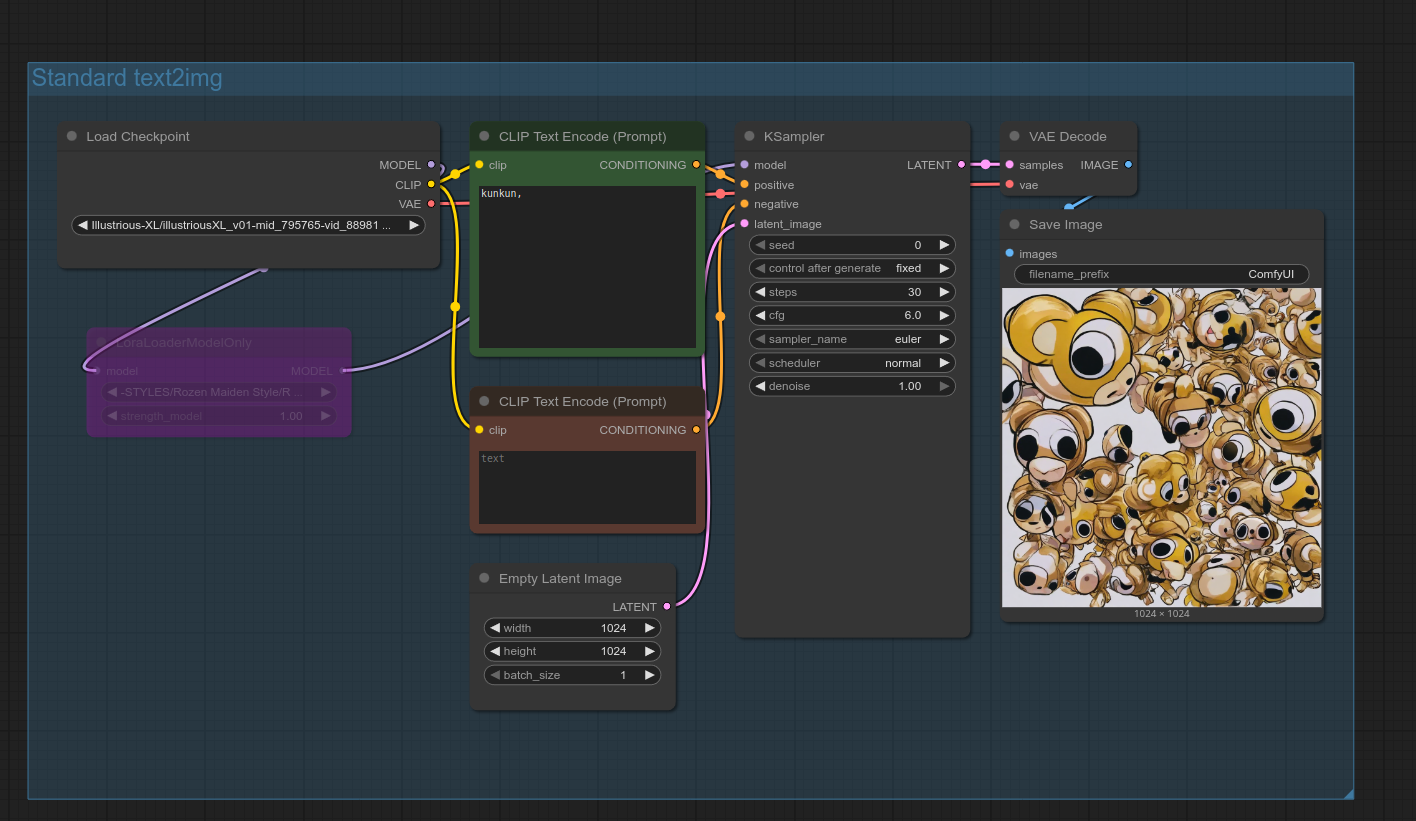Collapse the Empty Latent Image node dot

tap(485, 579)
